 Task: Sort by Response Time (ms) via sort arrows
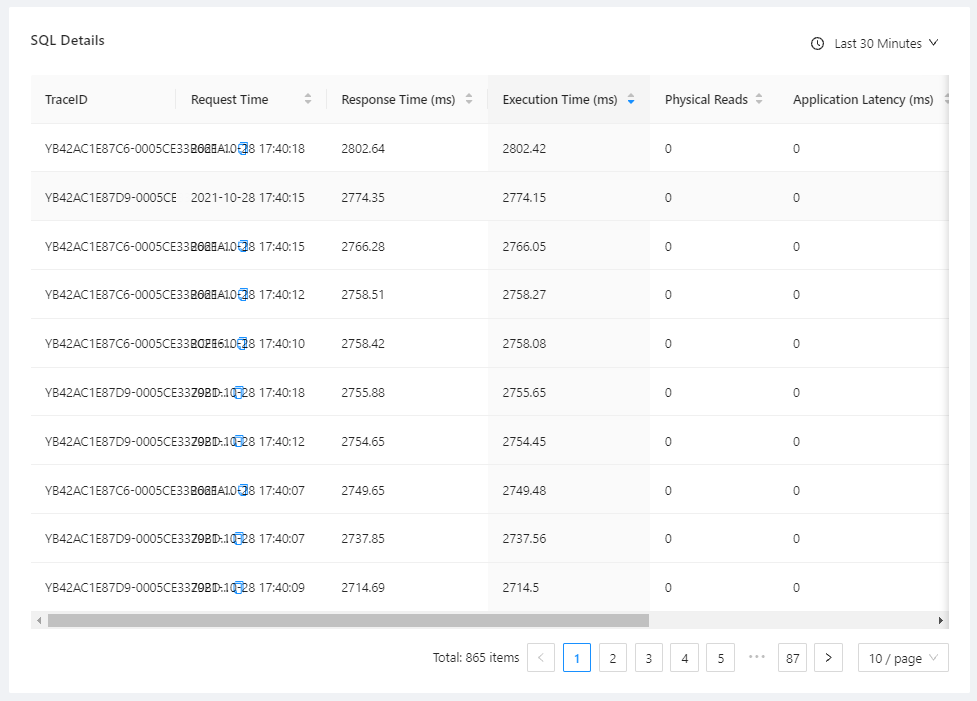tap(469, 99)
